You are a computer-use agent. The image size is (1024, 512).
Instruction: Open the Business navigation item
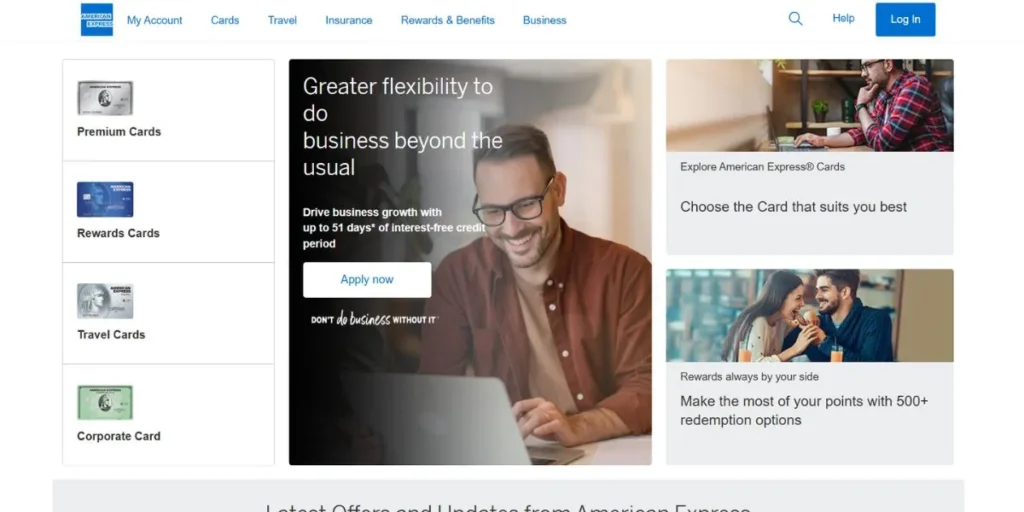point(545,20)
